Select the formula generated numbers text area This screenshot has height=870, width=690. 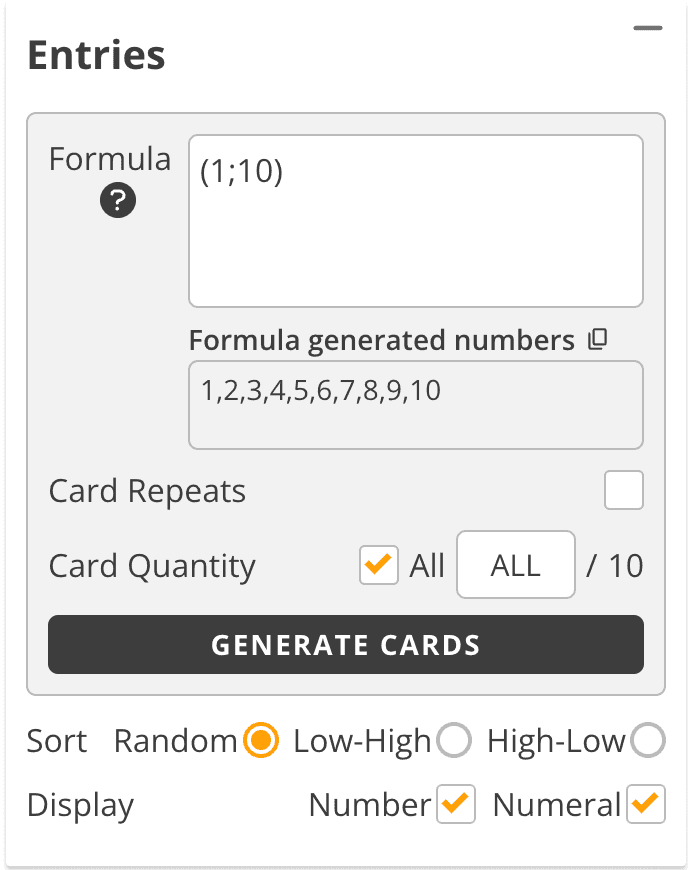(415, 404)
